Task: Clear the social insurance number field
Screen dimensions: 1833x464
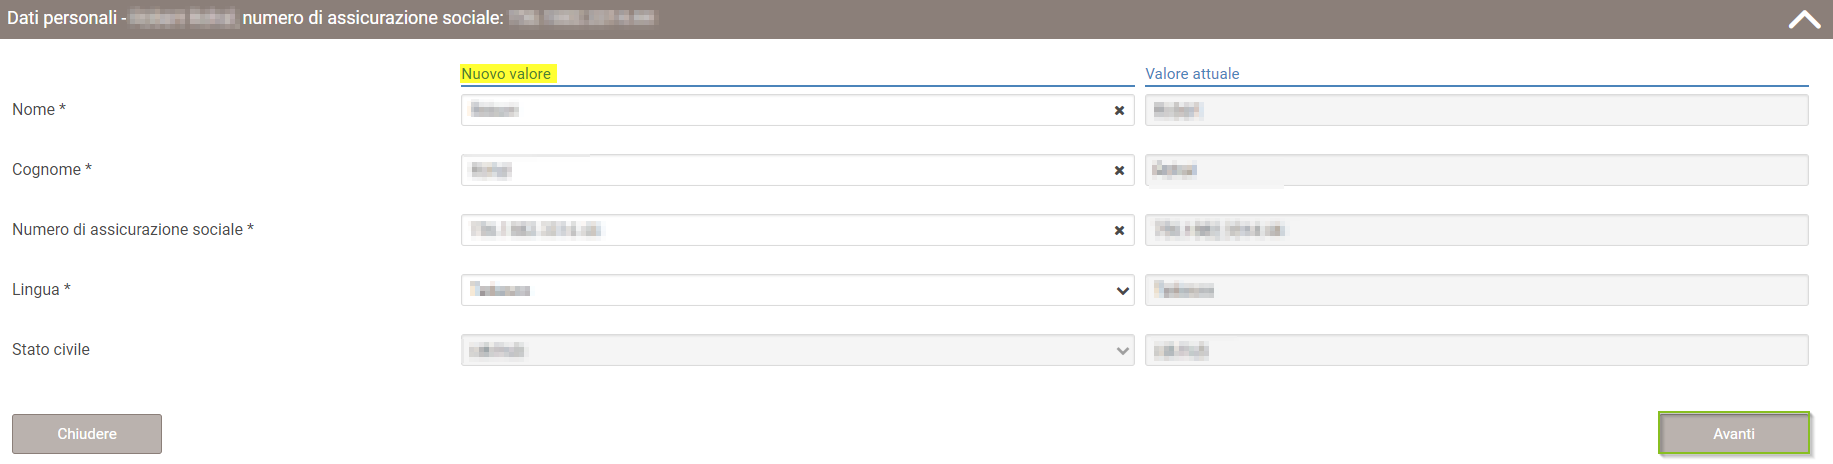Action: click(x=1119, y=231)
